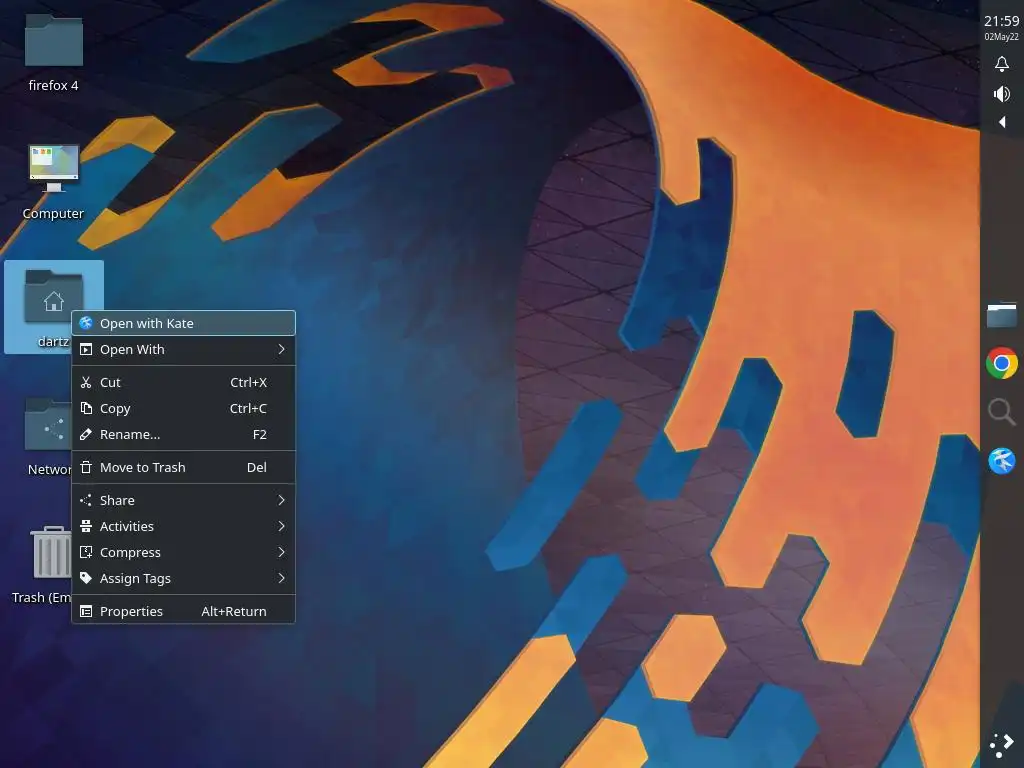Open the Compress submenu
This screenshot has height=768, width=1024.
pyautogui.click(x=184, y=552)
